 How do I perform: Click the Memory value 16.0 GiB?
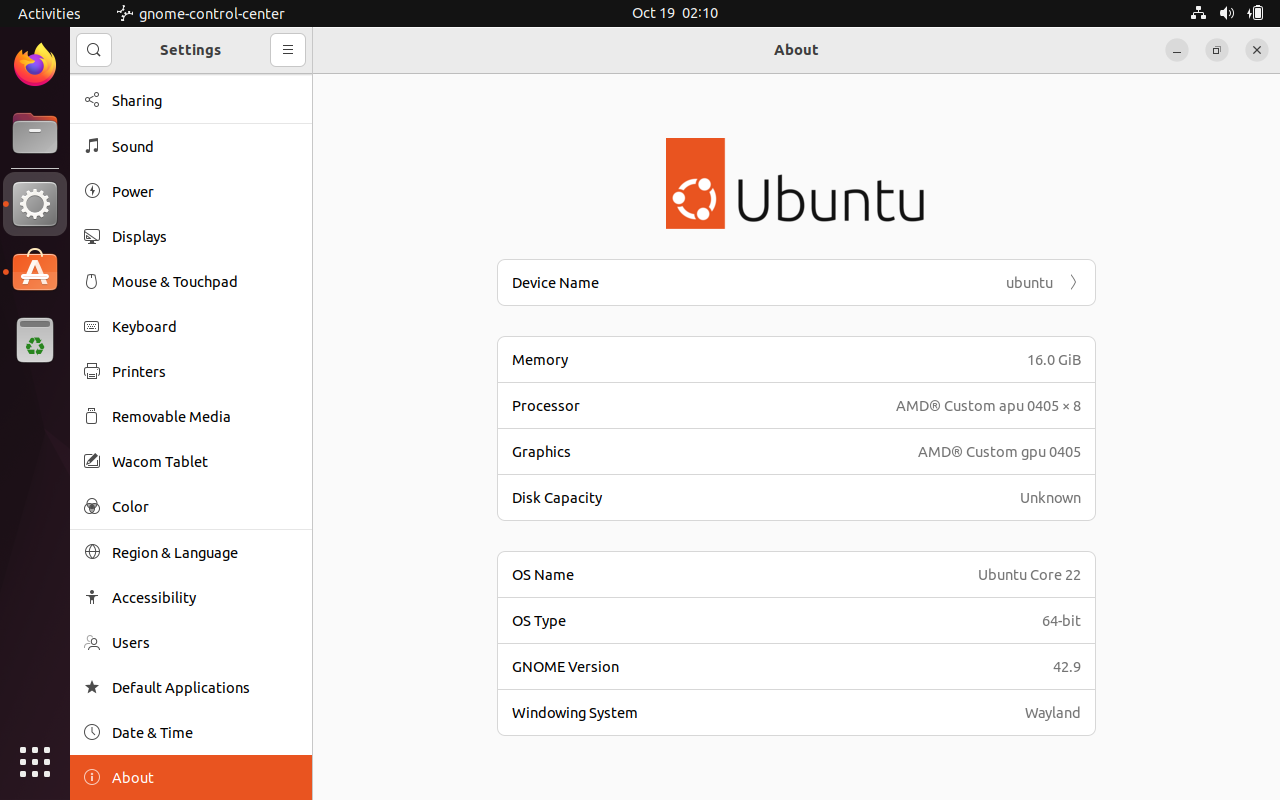point(1054,360)
